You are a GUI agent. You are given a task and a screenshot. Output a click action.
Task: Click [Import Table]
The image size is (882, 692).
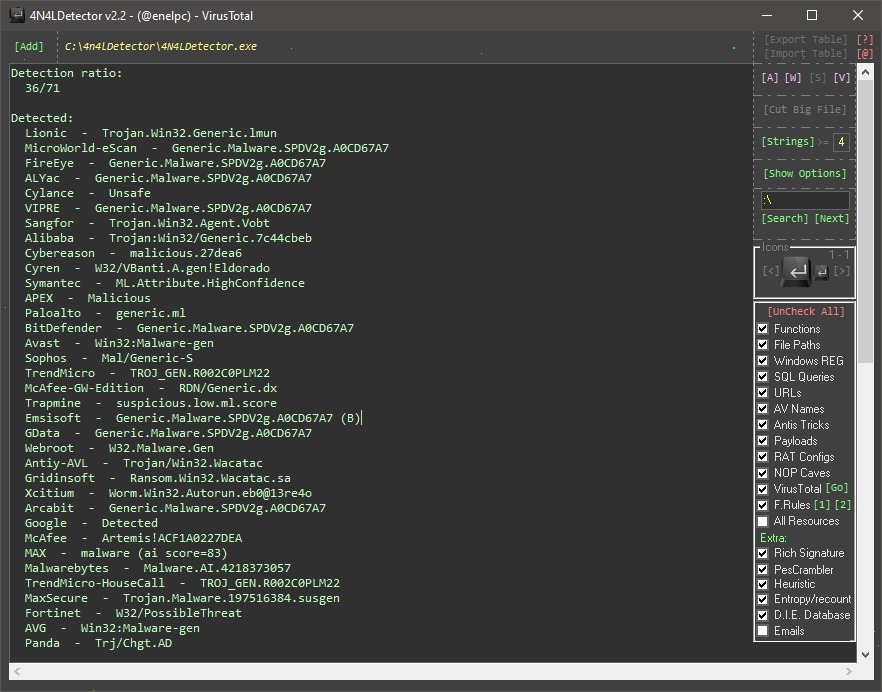click(806, 53)
